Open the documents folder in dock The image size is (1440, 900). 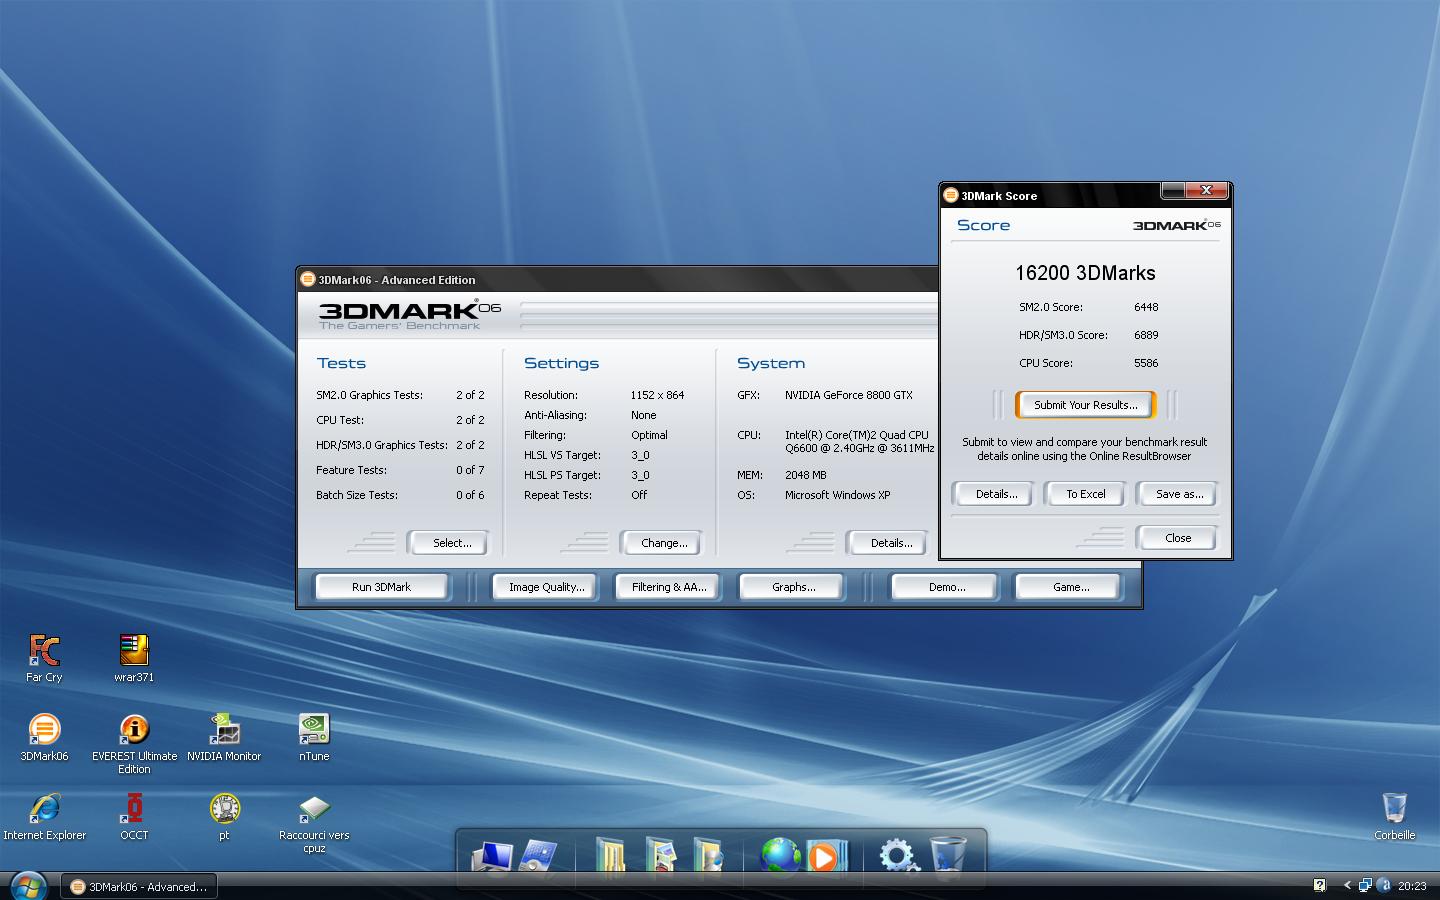(x=610, y=855)
